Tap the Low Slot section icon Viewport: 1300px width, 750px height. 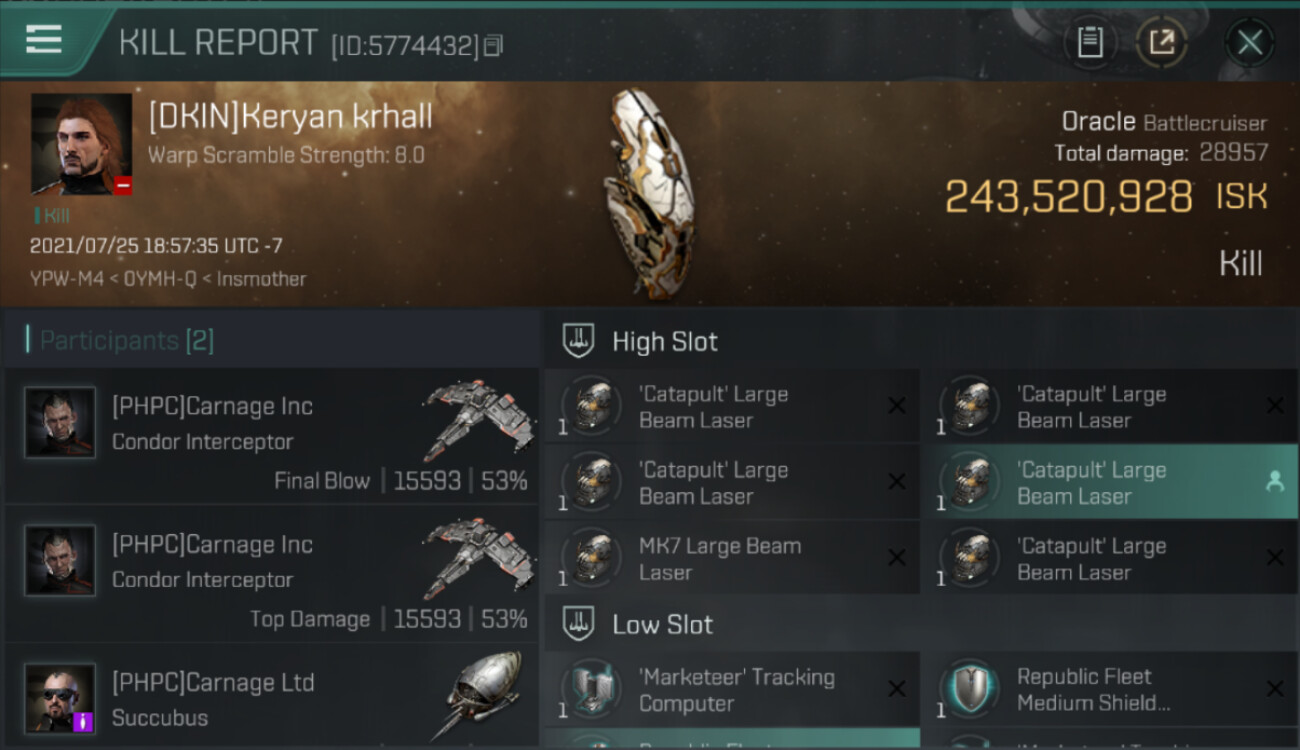(578, 624)
